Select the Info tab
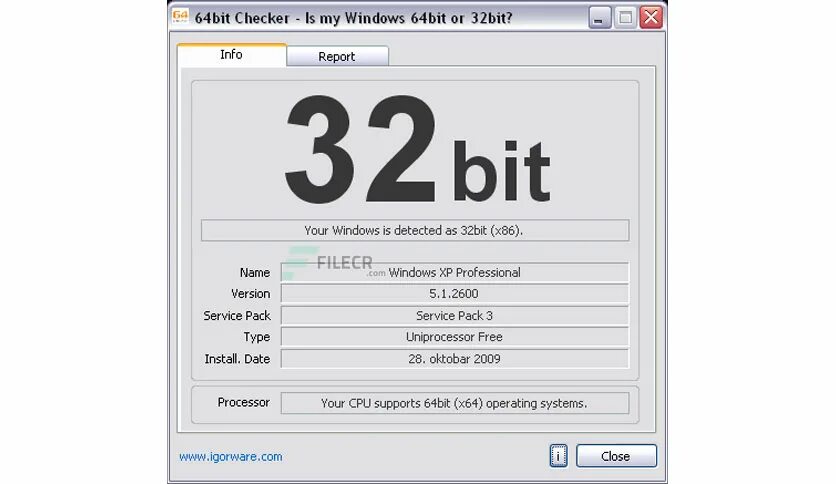Screen dimensions: 836x484 (231, 54)
